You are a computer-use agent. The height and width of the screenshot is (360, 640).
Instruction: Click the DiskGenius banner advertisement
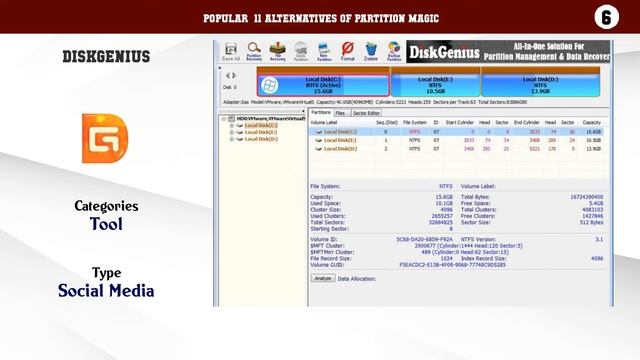[508, 51]
